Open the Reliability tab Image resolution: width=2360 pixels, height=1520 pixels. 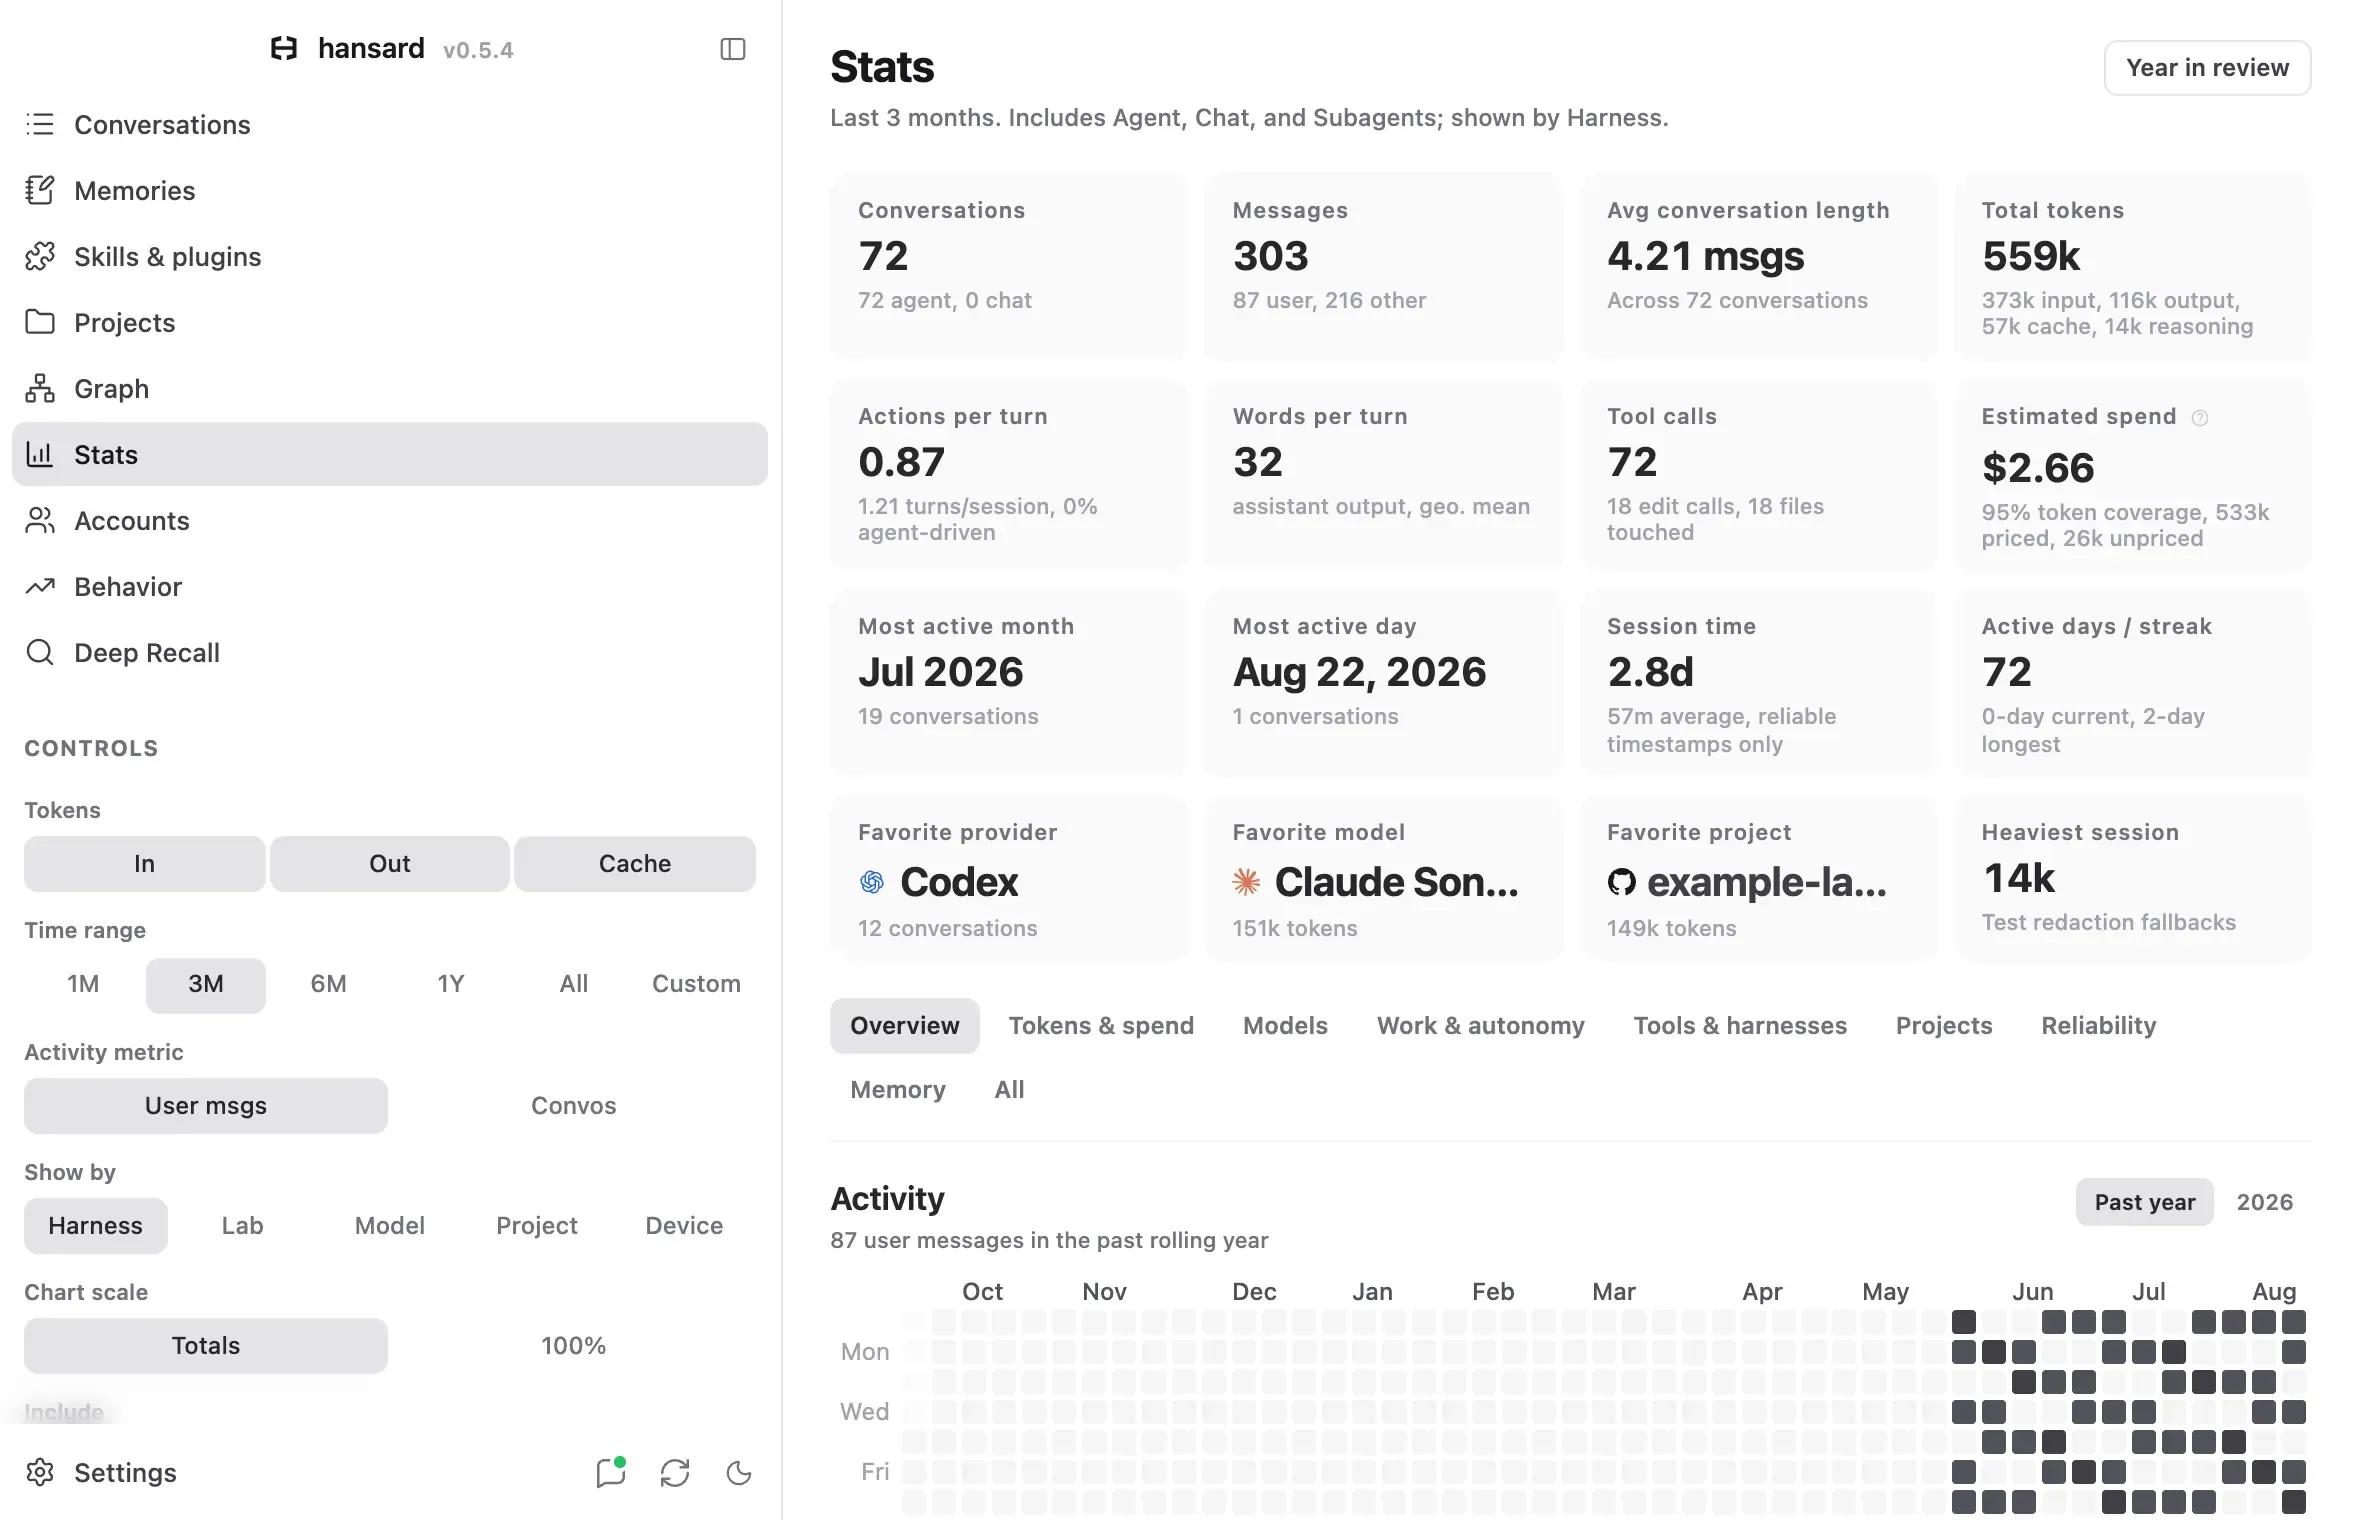2098,1025
